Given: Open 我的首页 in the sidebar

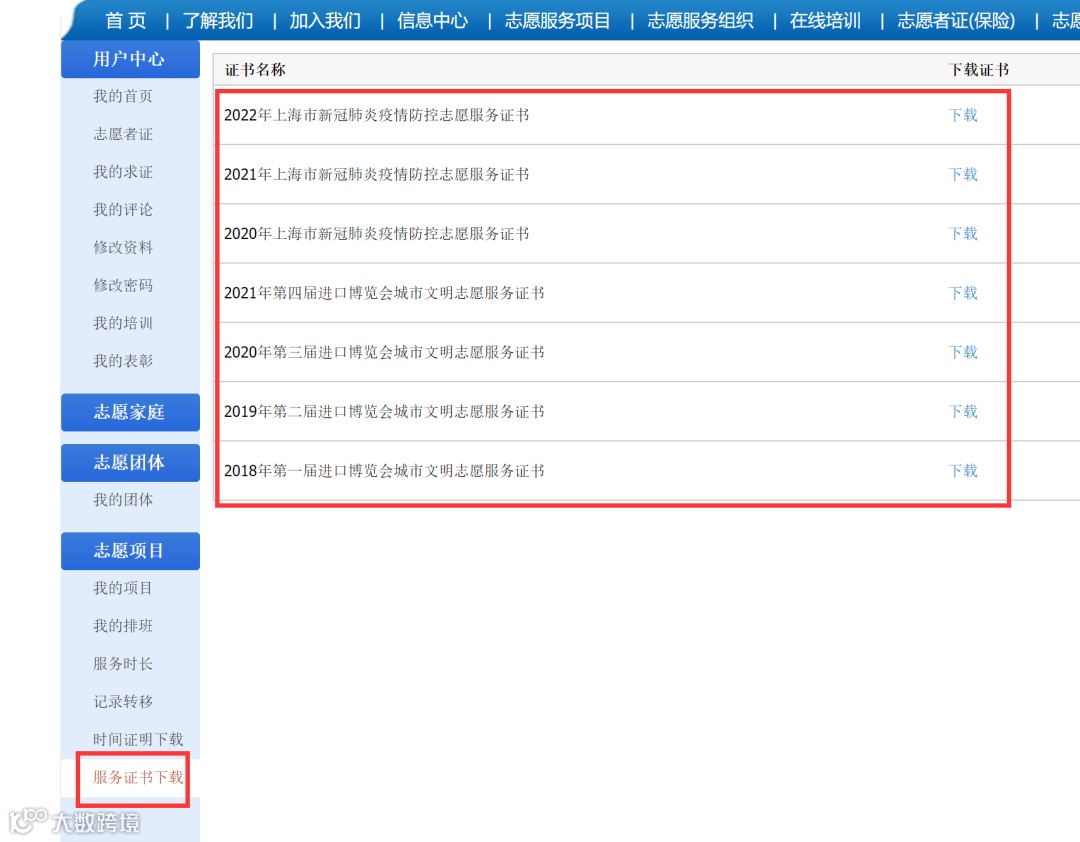Looking at the screenshot, I should [x=131, y=96].
